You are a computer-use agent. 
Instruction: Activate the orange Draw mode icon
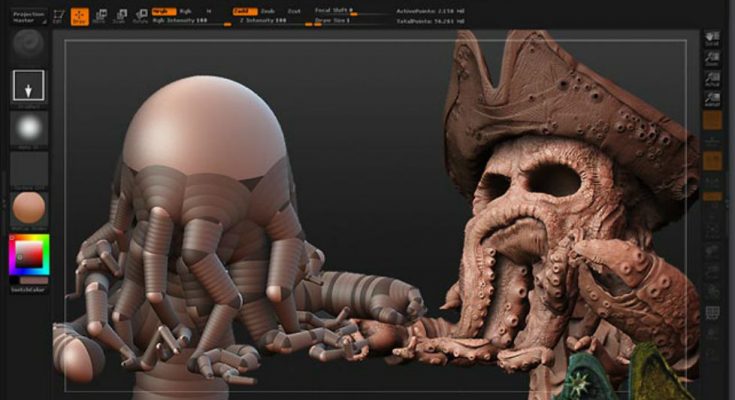[79, 17]
